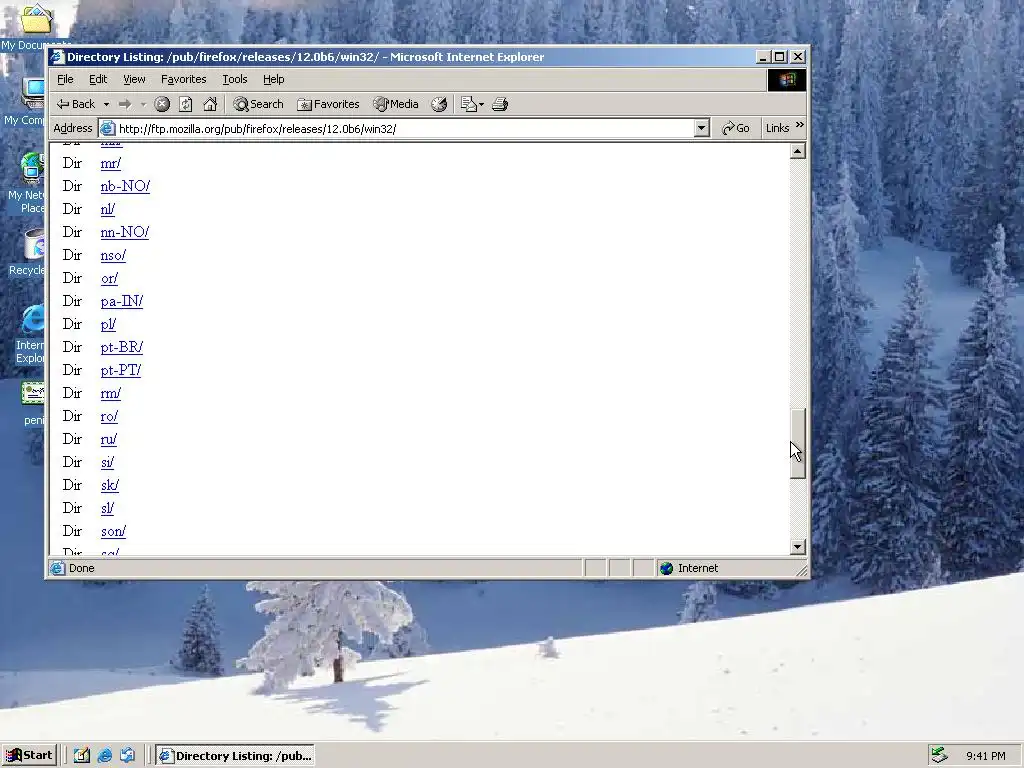Click the Forward arrow button
The image size is (1024, 768).
click(125, 104)
